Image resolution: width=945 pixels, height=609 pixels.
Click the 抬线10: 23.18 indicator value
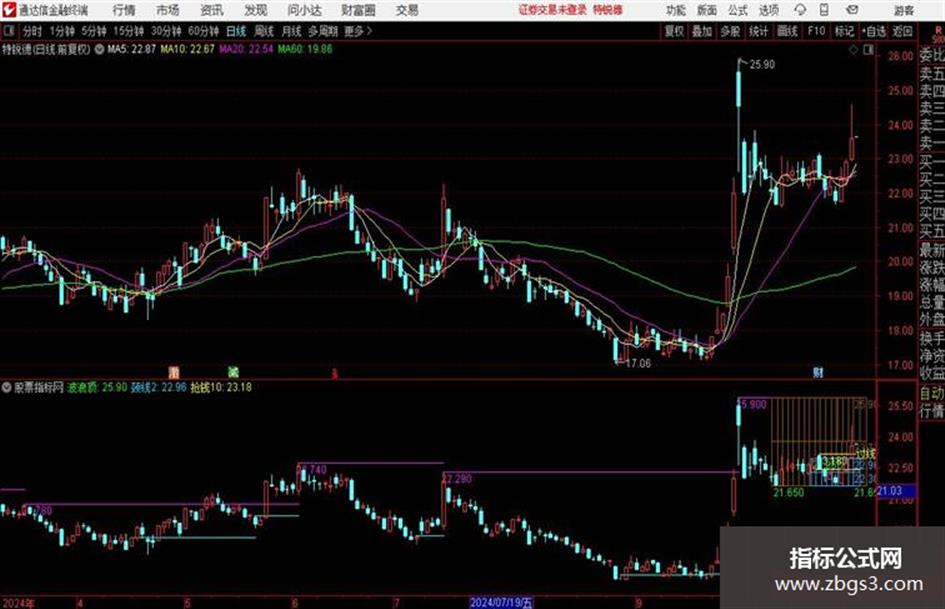click(221, 388)
